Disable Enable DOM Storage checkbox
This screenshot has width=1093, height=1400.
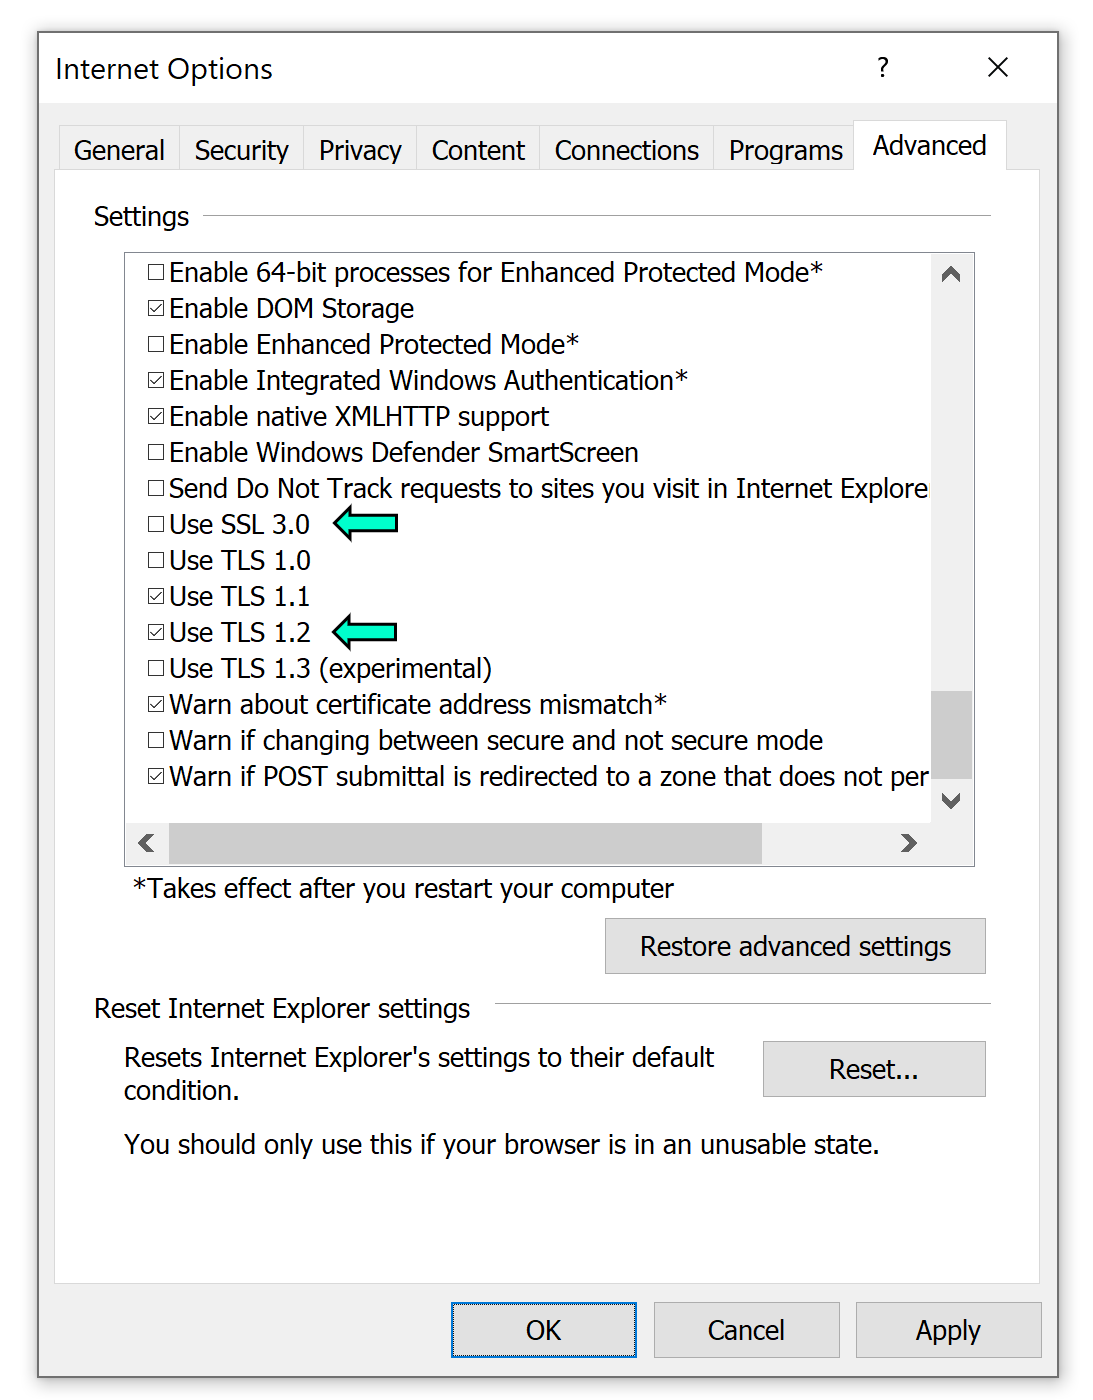click(156, 308)
